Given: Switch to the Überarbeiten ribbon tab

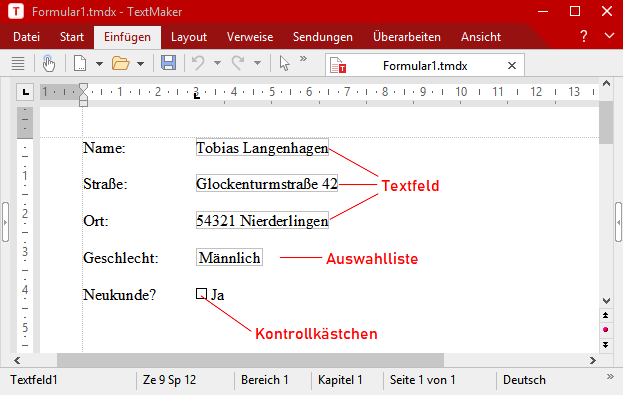Looking at the screenshot, I should [406, 37].
